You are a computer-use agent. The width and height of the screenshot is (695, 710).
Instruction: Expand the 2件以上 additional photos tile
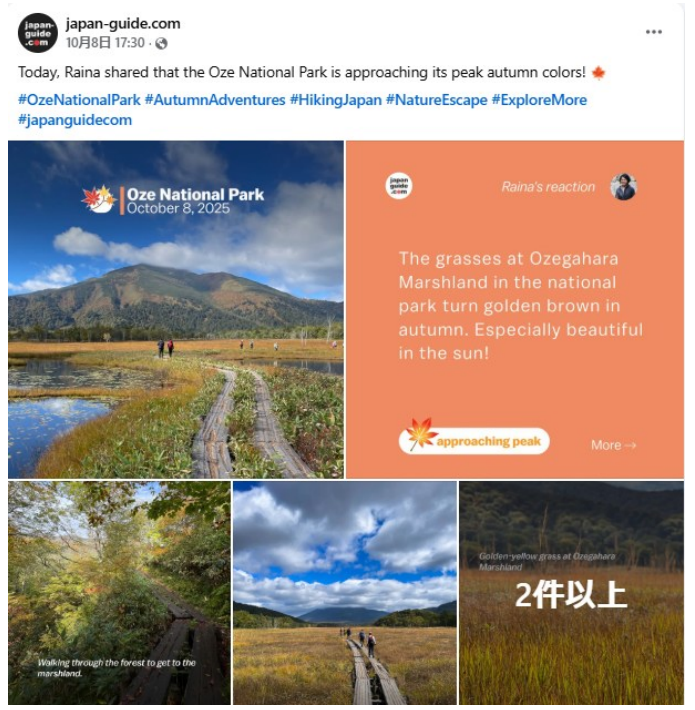571,593
